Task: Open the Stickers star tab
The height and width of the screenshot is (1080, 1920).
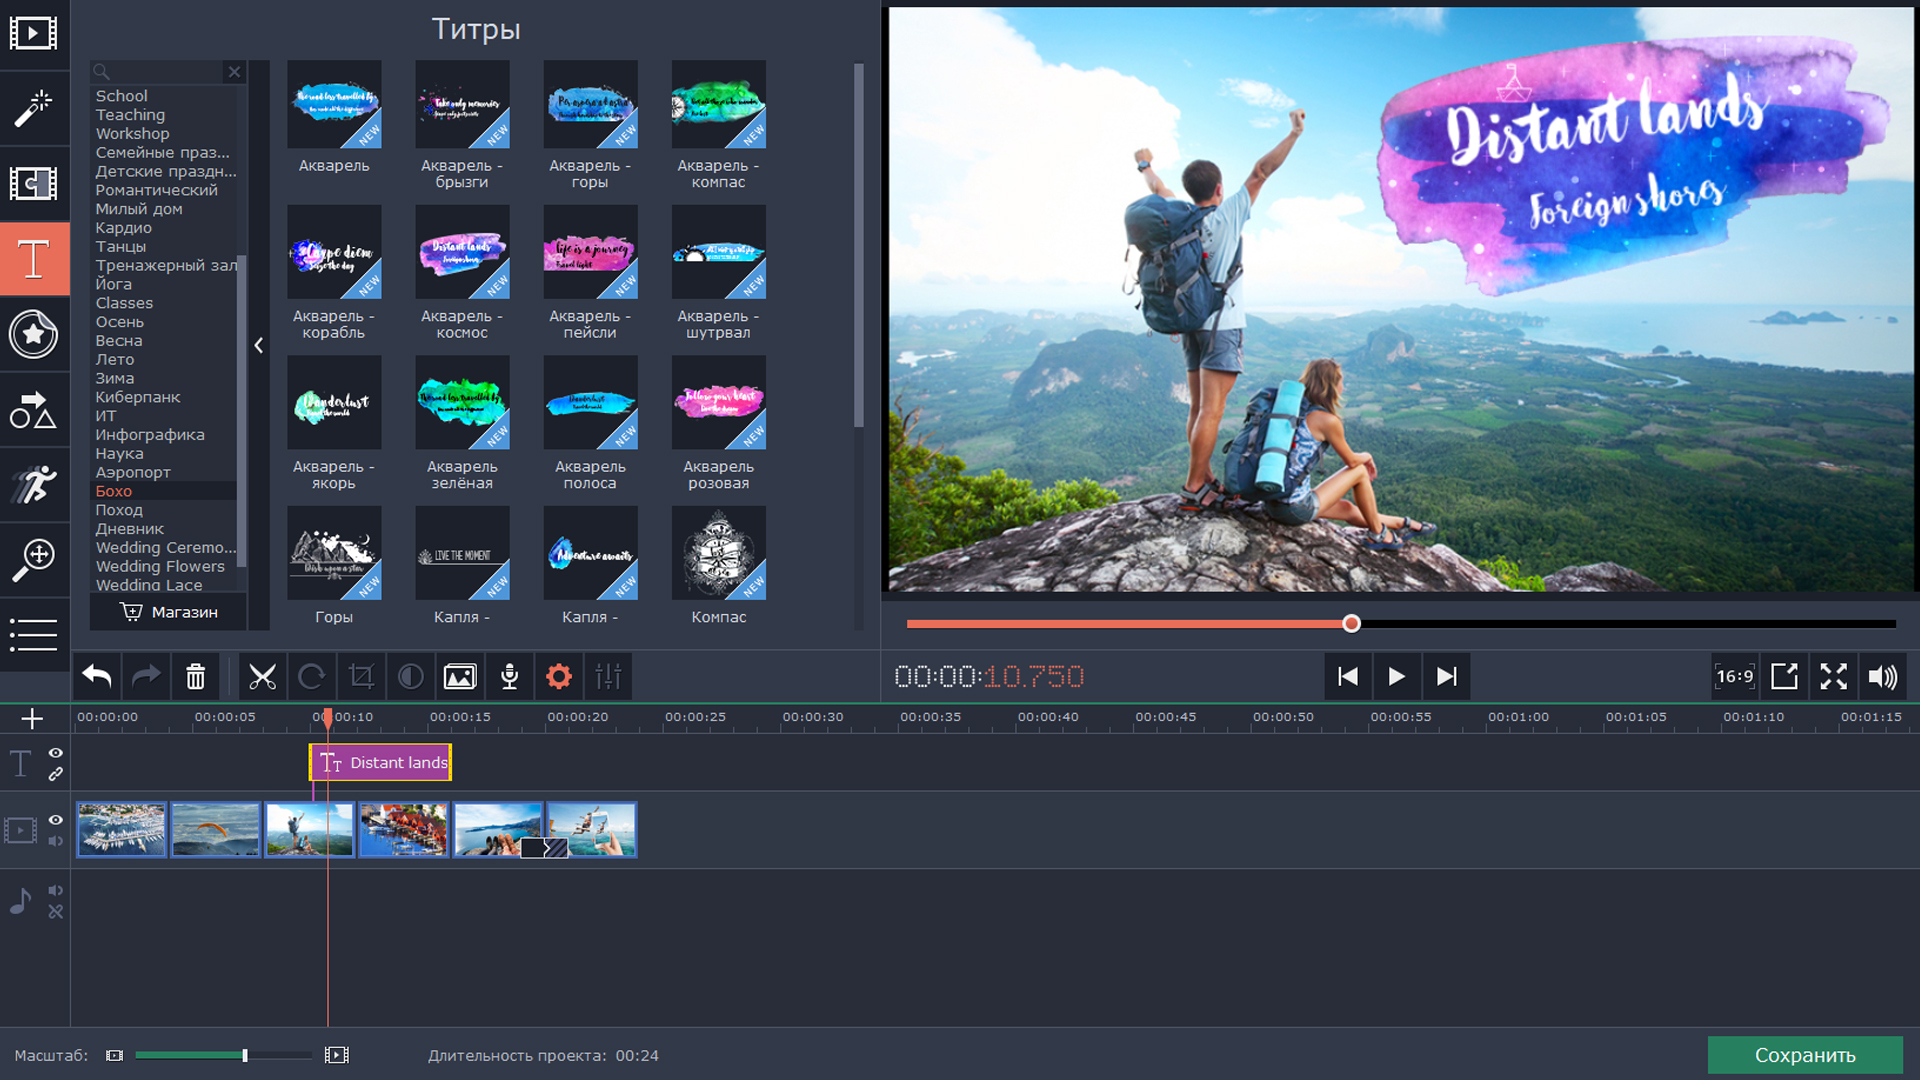Action: tap(34, 334)
